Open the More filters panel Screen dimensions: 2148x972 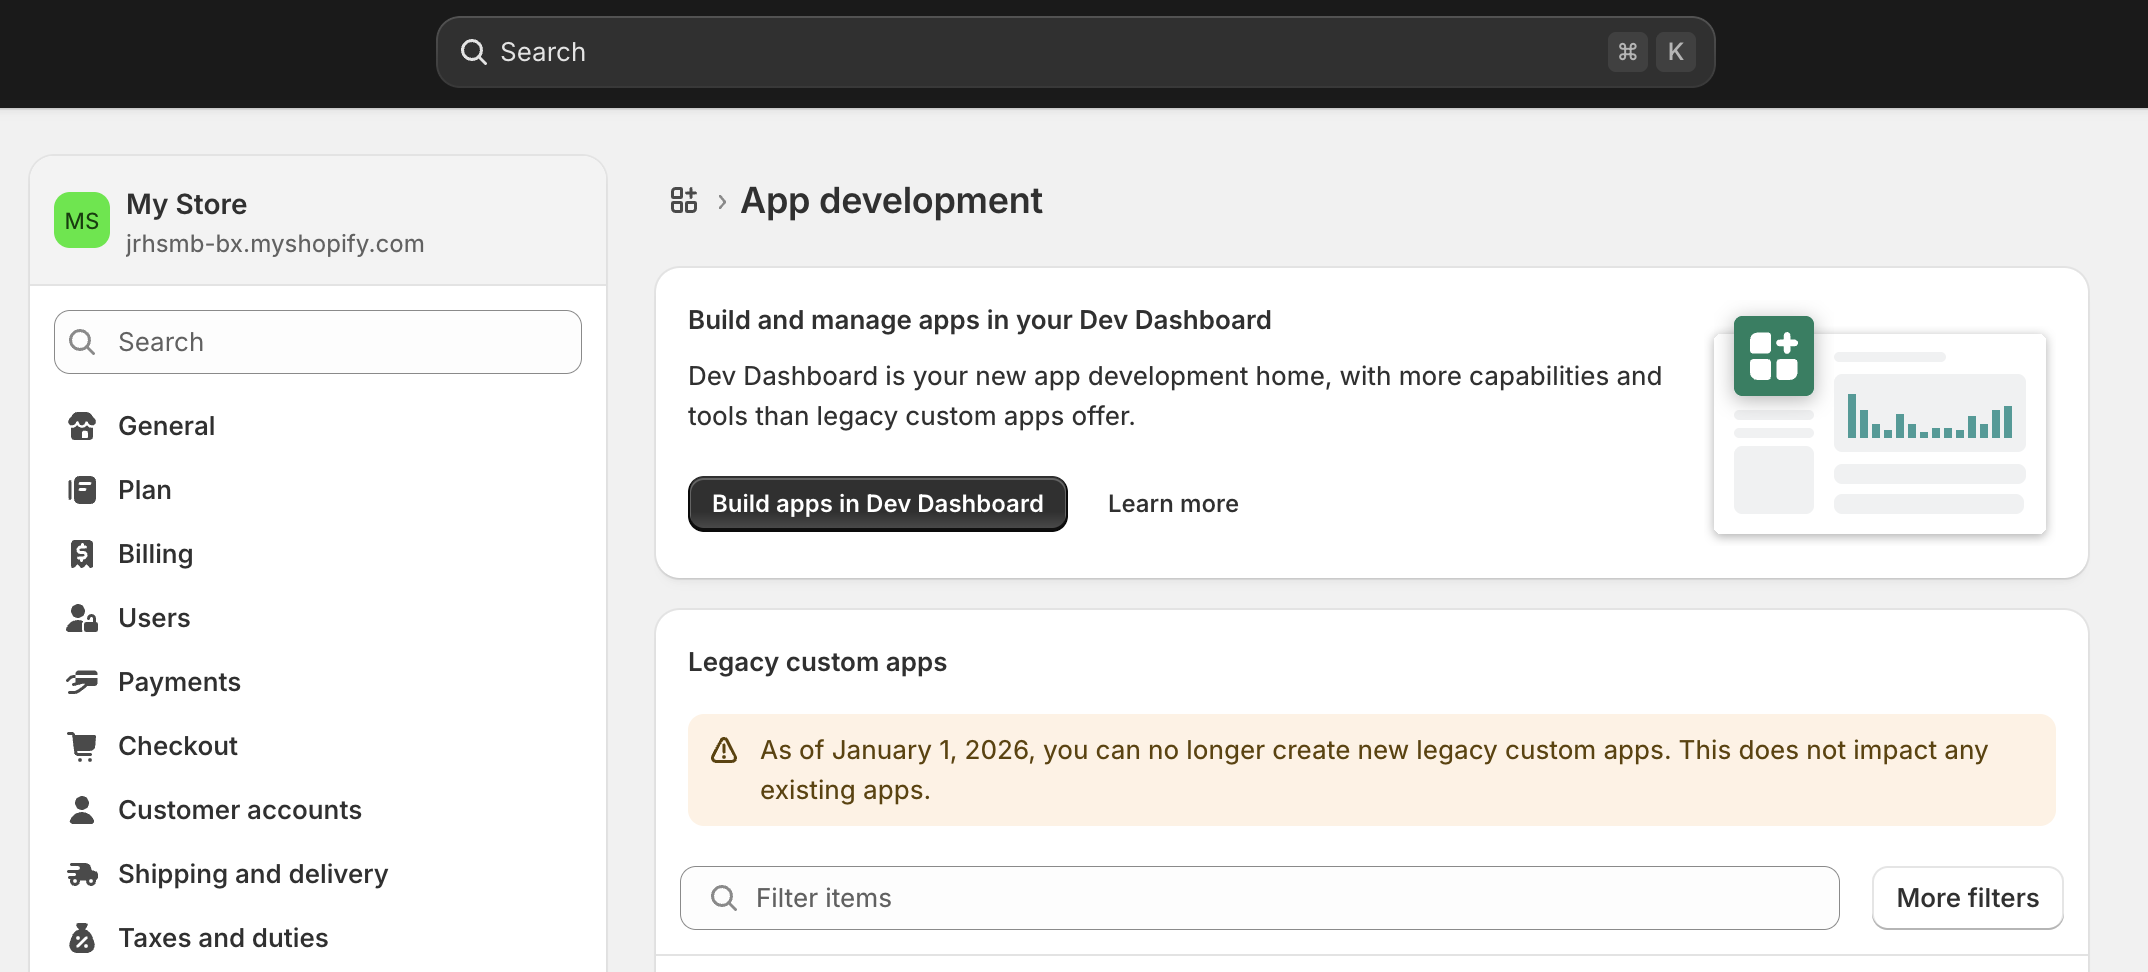pos(1967,897)
